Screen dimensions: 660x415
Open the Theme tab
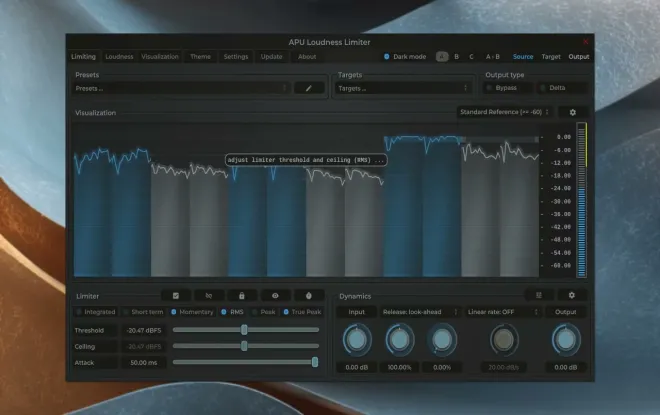200,56
